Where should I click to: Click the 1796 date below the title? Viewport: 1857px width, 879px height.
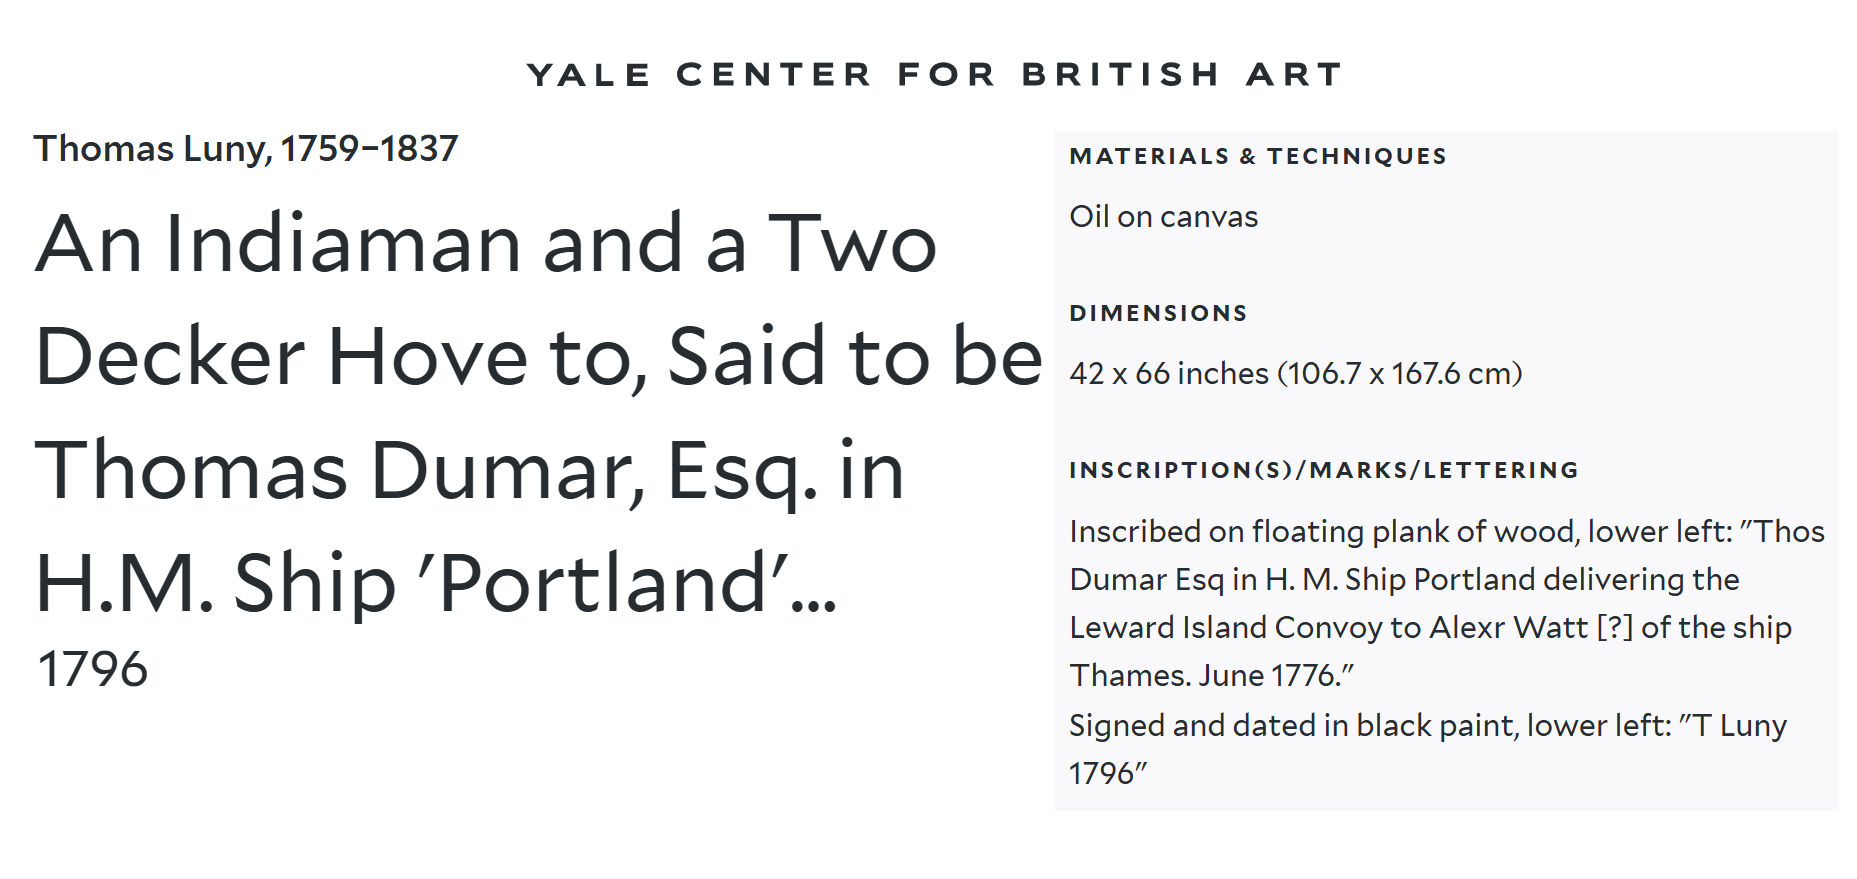tap(92, 669)
